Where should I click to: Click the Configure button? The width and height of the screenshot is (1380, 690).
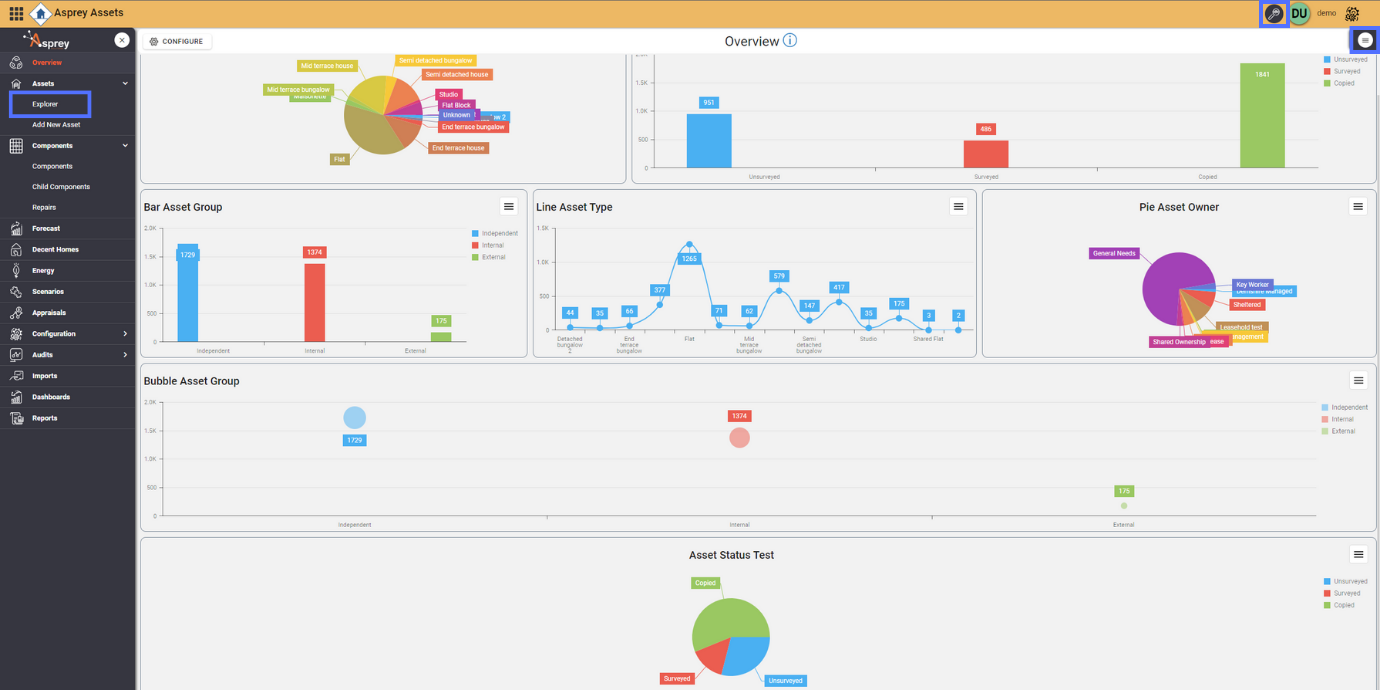point(176,41)
